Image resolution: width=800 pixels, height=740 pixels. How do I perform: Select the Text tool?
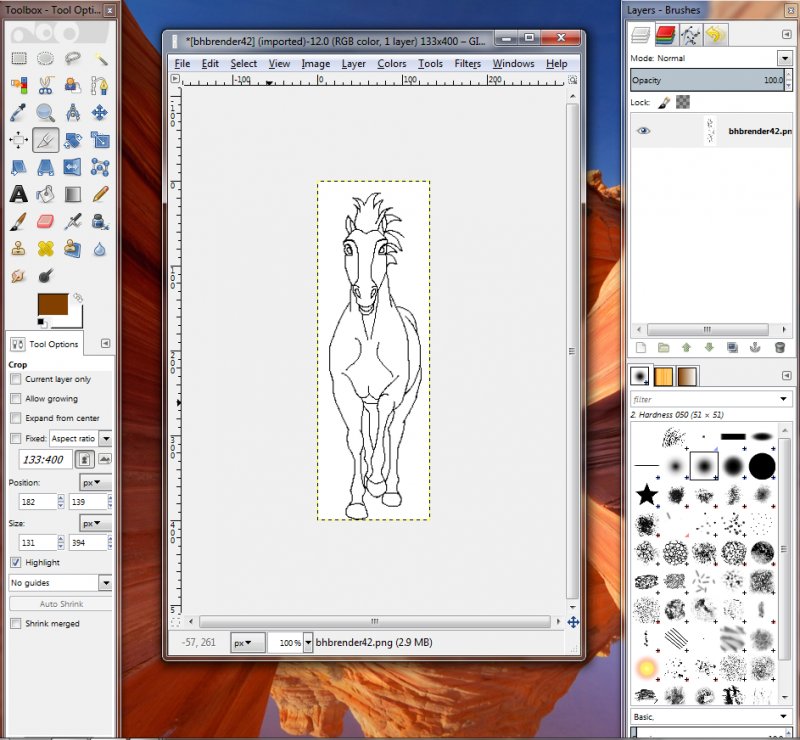click(x=19, y=194)
